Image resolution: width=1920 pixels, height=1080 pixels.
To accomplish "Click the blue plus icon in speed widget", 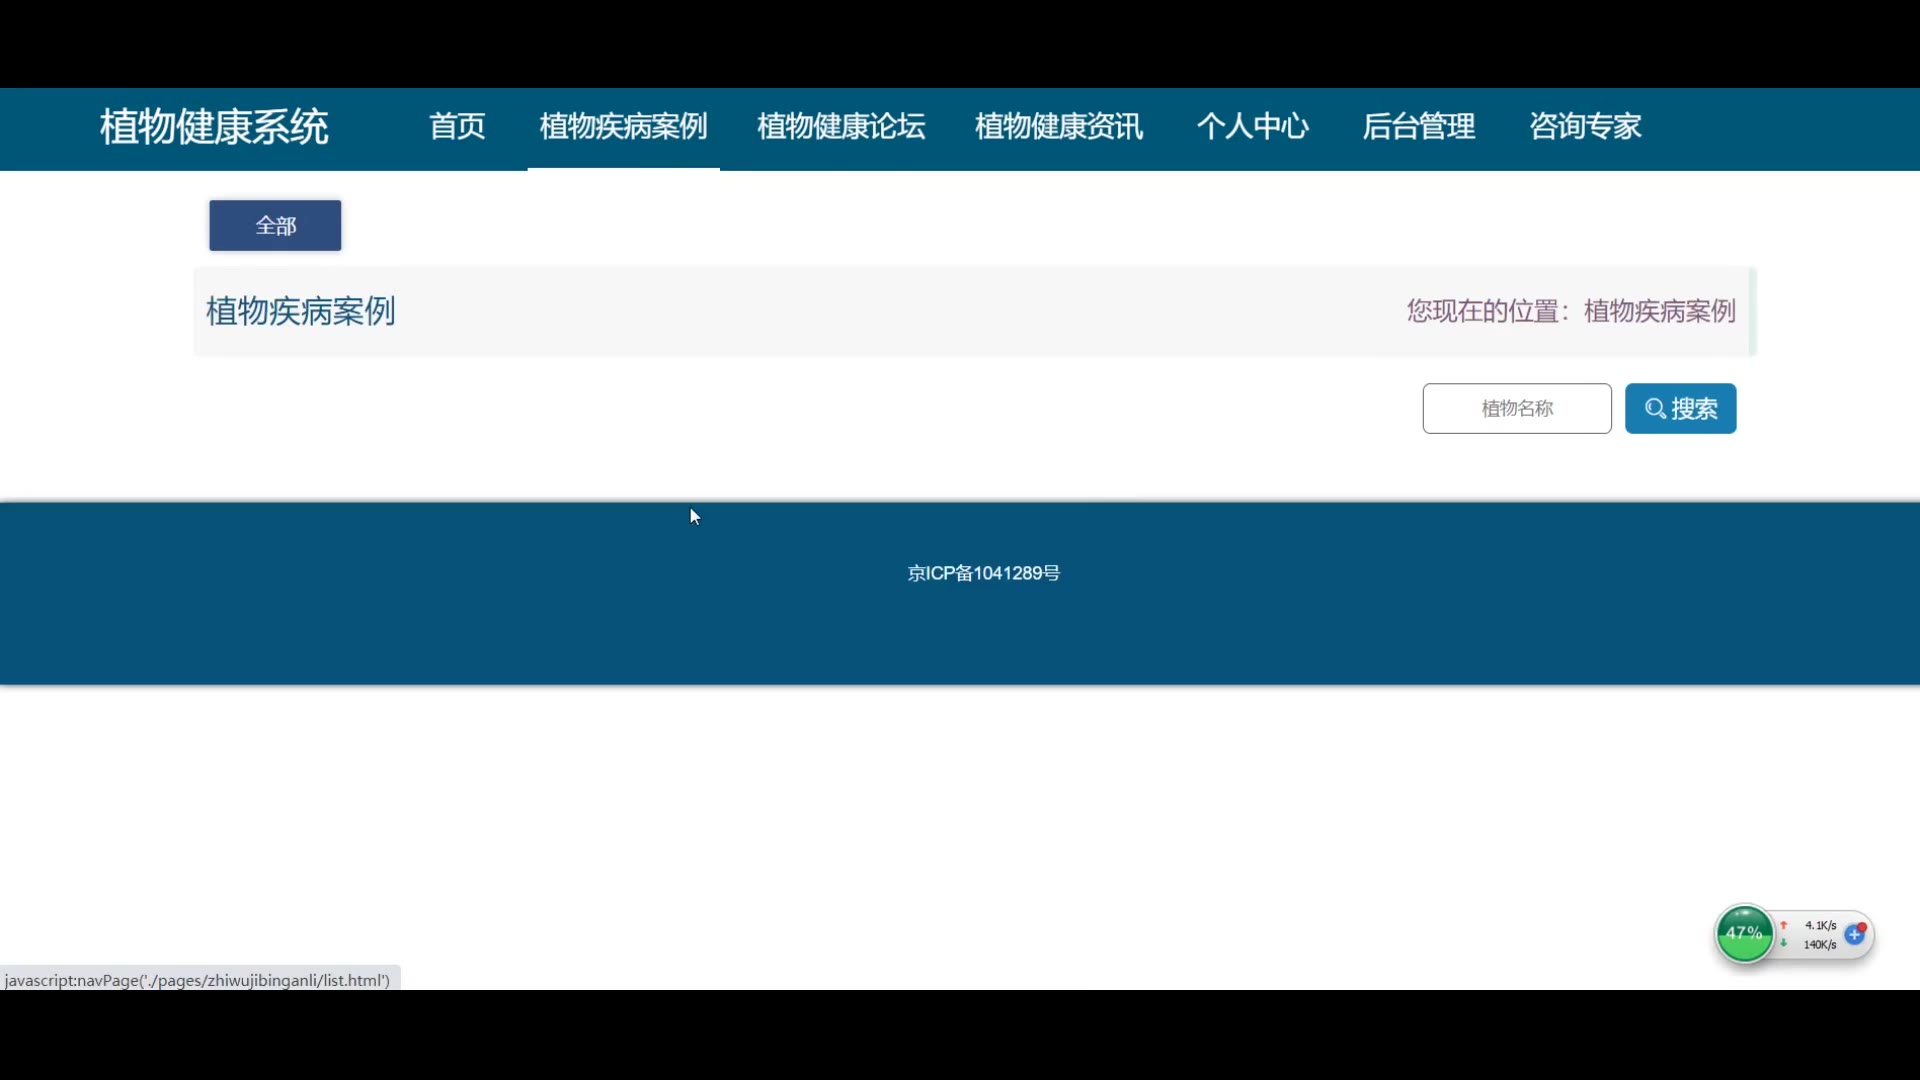I will pos(1855,935).
